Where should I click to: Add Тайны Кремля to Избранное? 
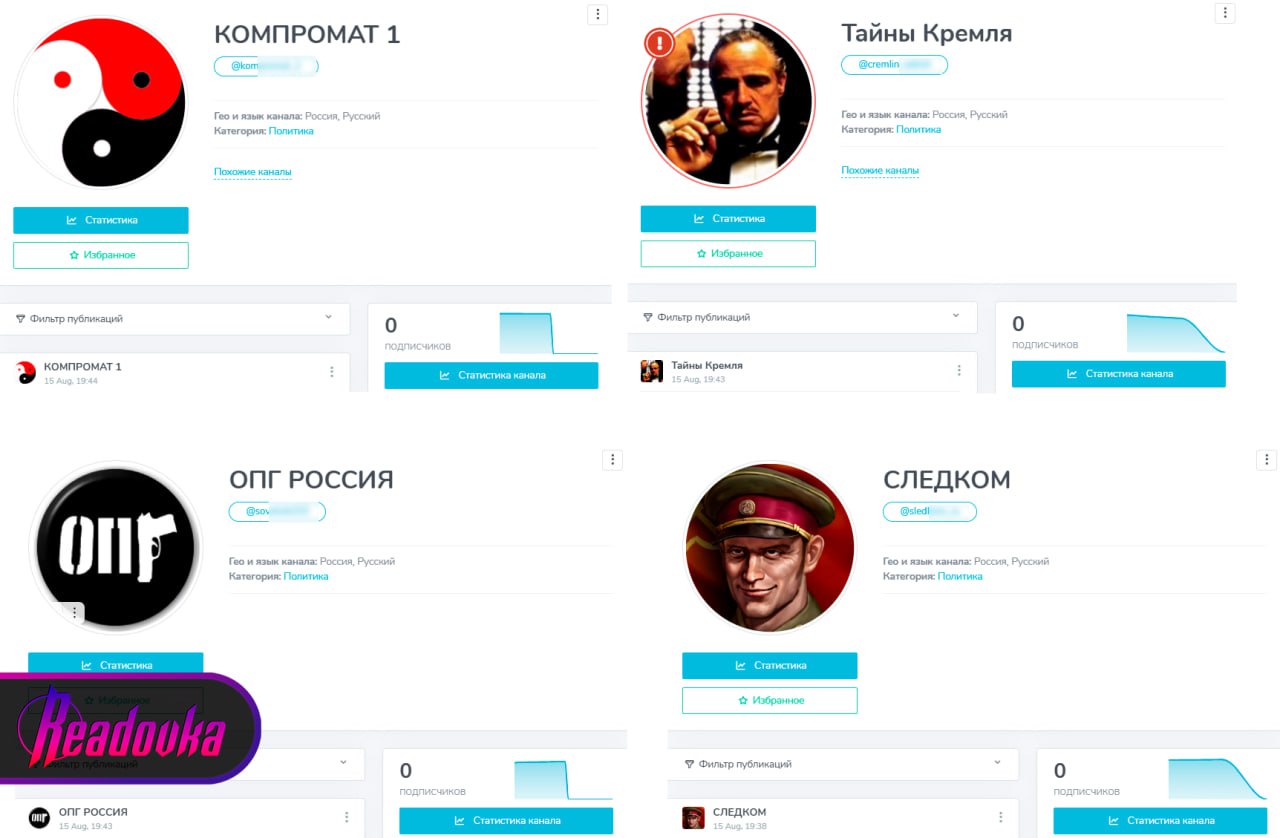point(728,254)
